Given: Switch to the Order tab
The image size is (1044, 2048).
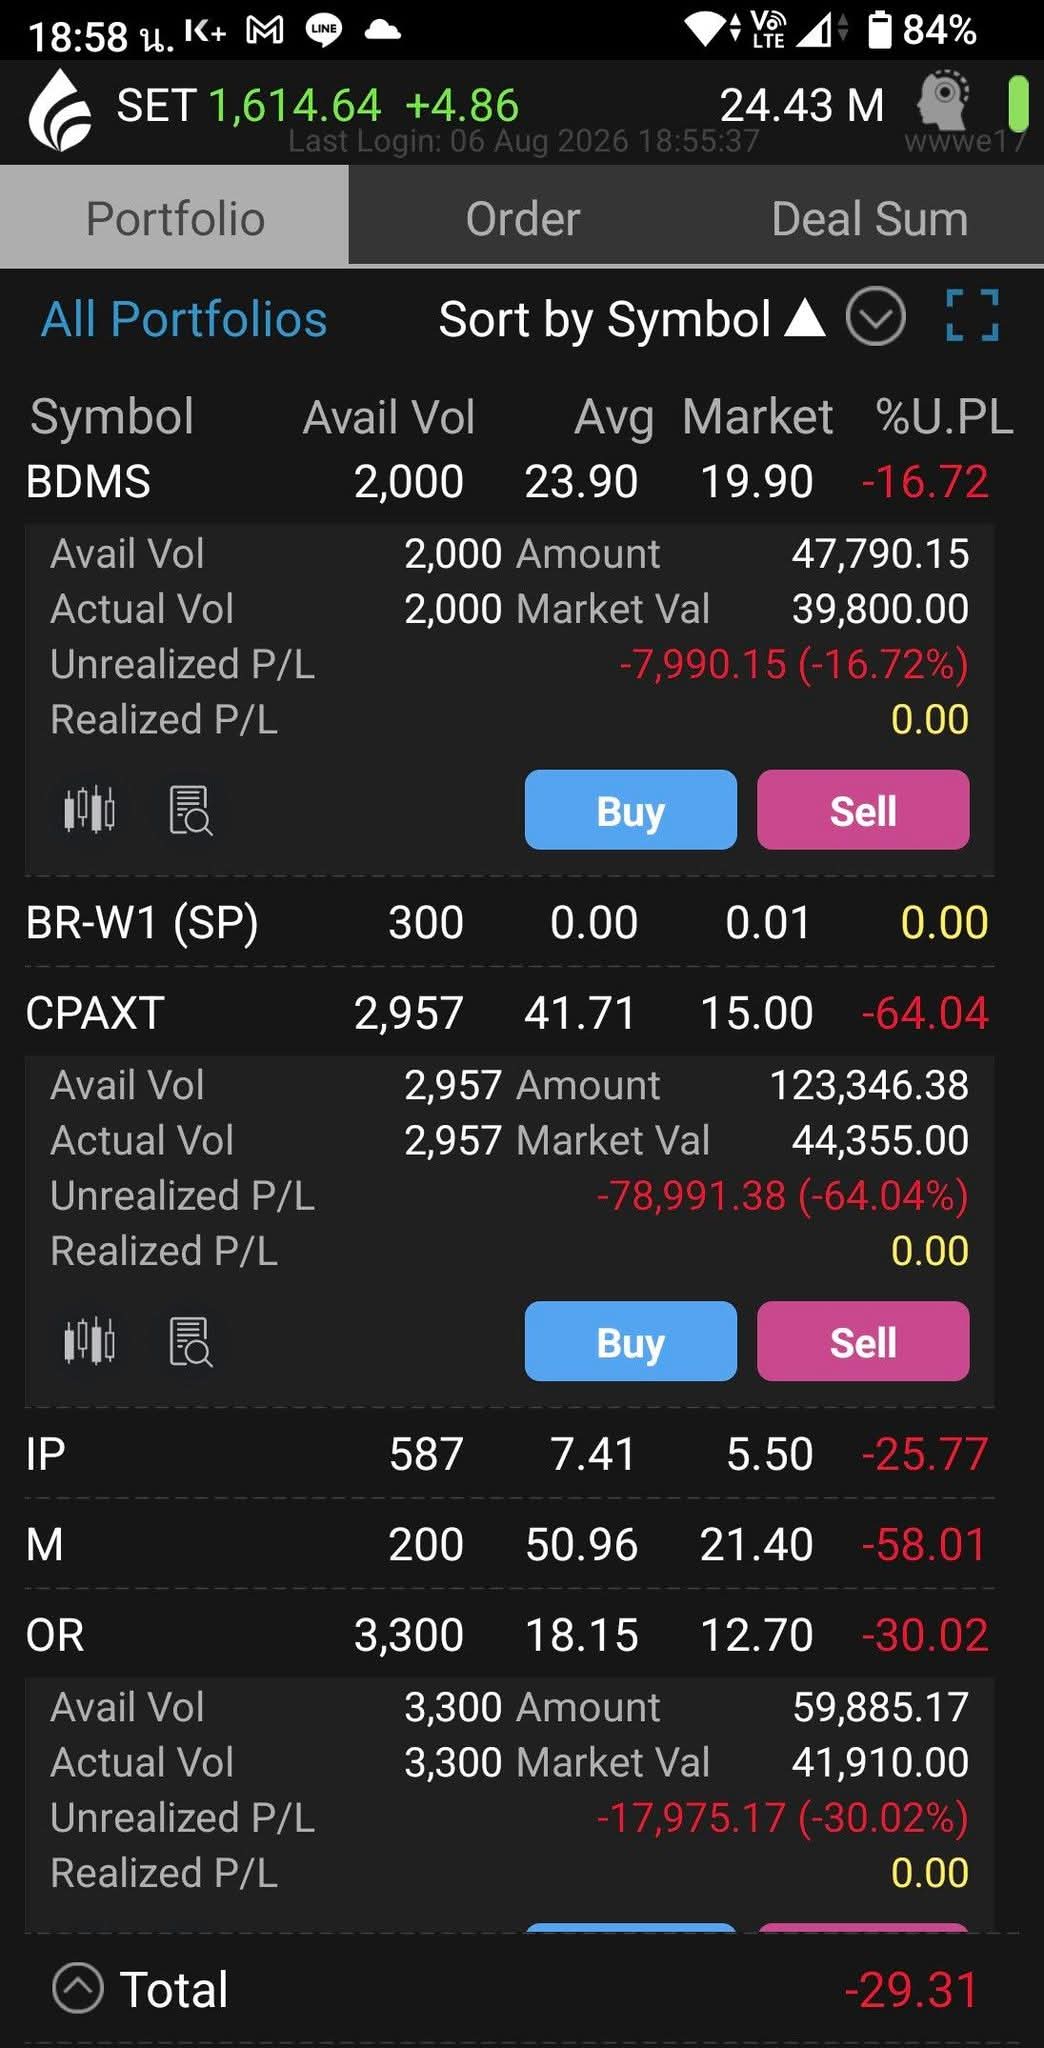Looking at the screenshot, I should [x=522, y=217].
